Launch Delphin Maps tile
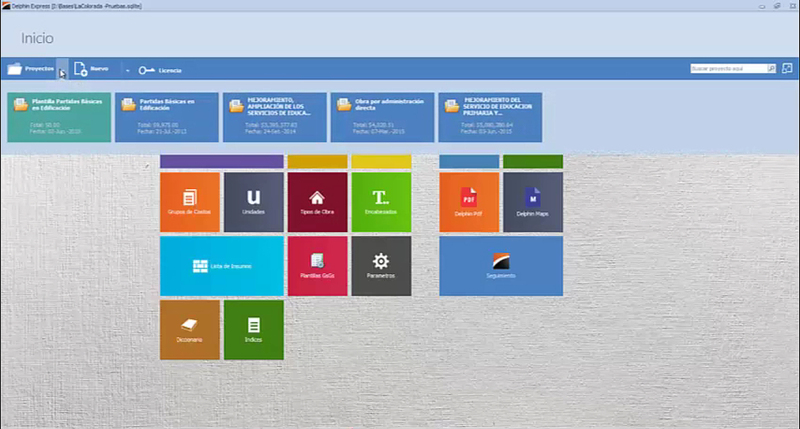This screenshot has width=800, height=429. point(532,202)
